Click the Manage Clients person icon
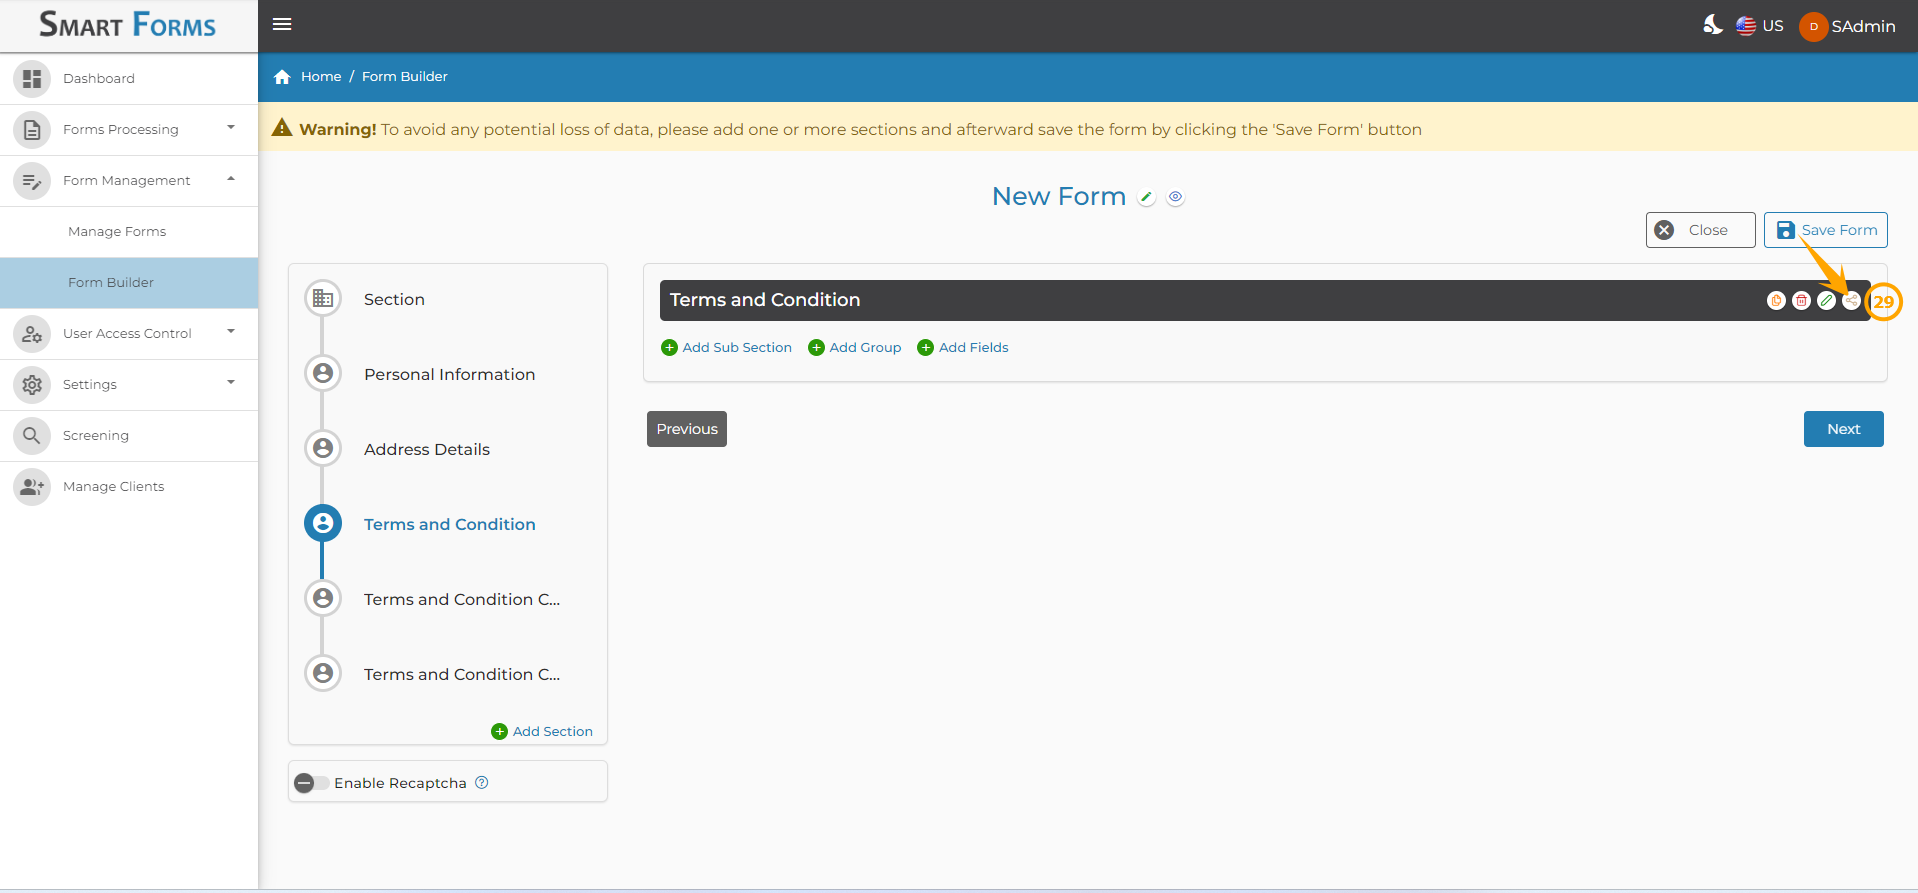 (x=32, y=486)
